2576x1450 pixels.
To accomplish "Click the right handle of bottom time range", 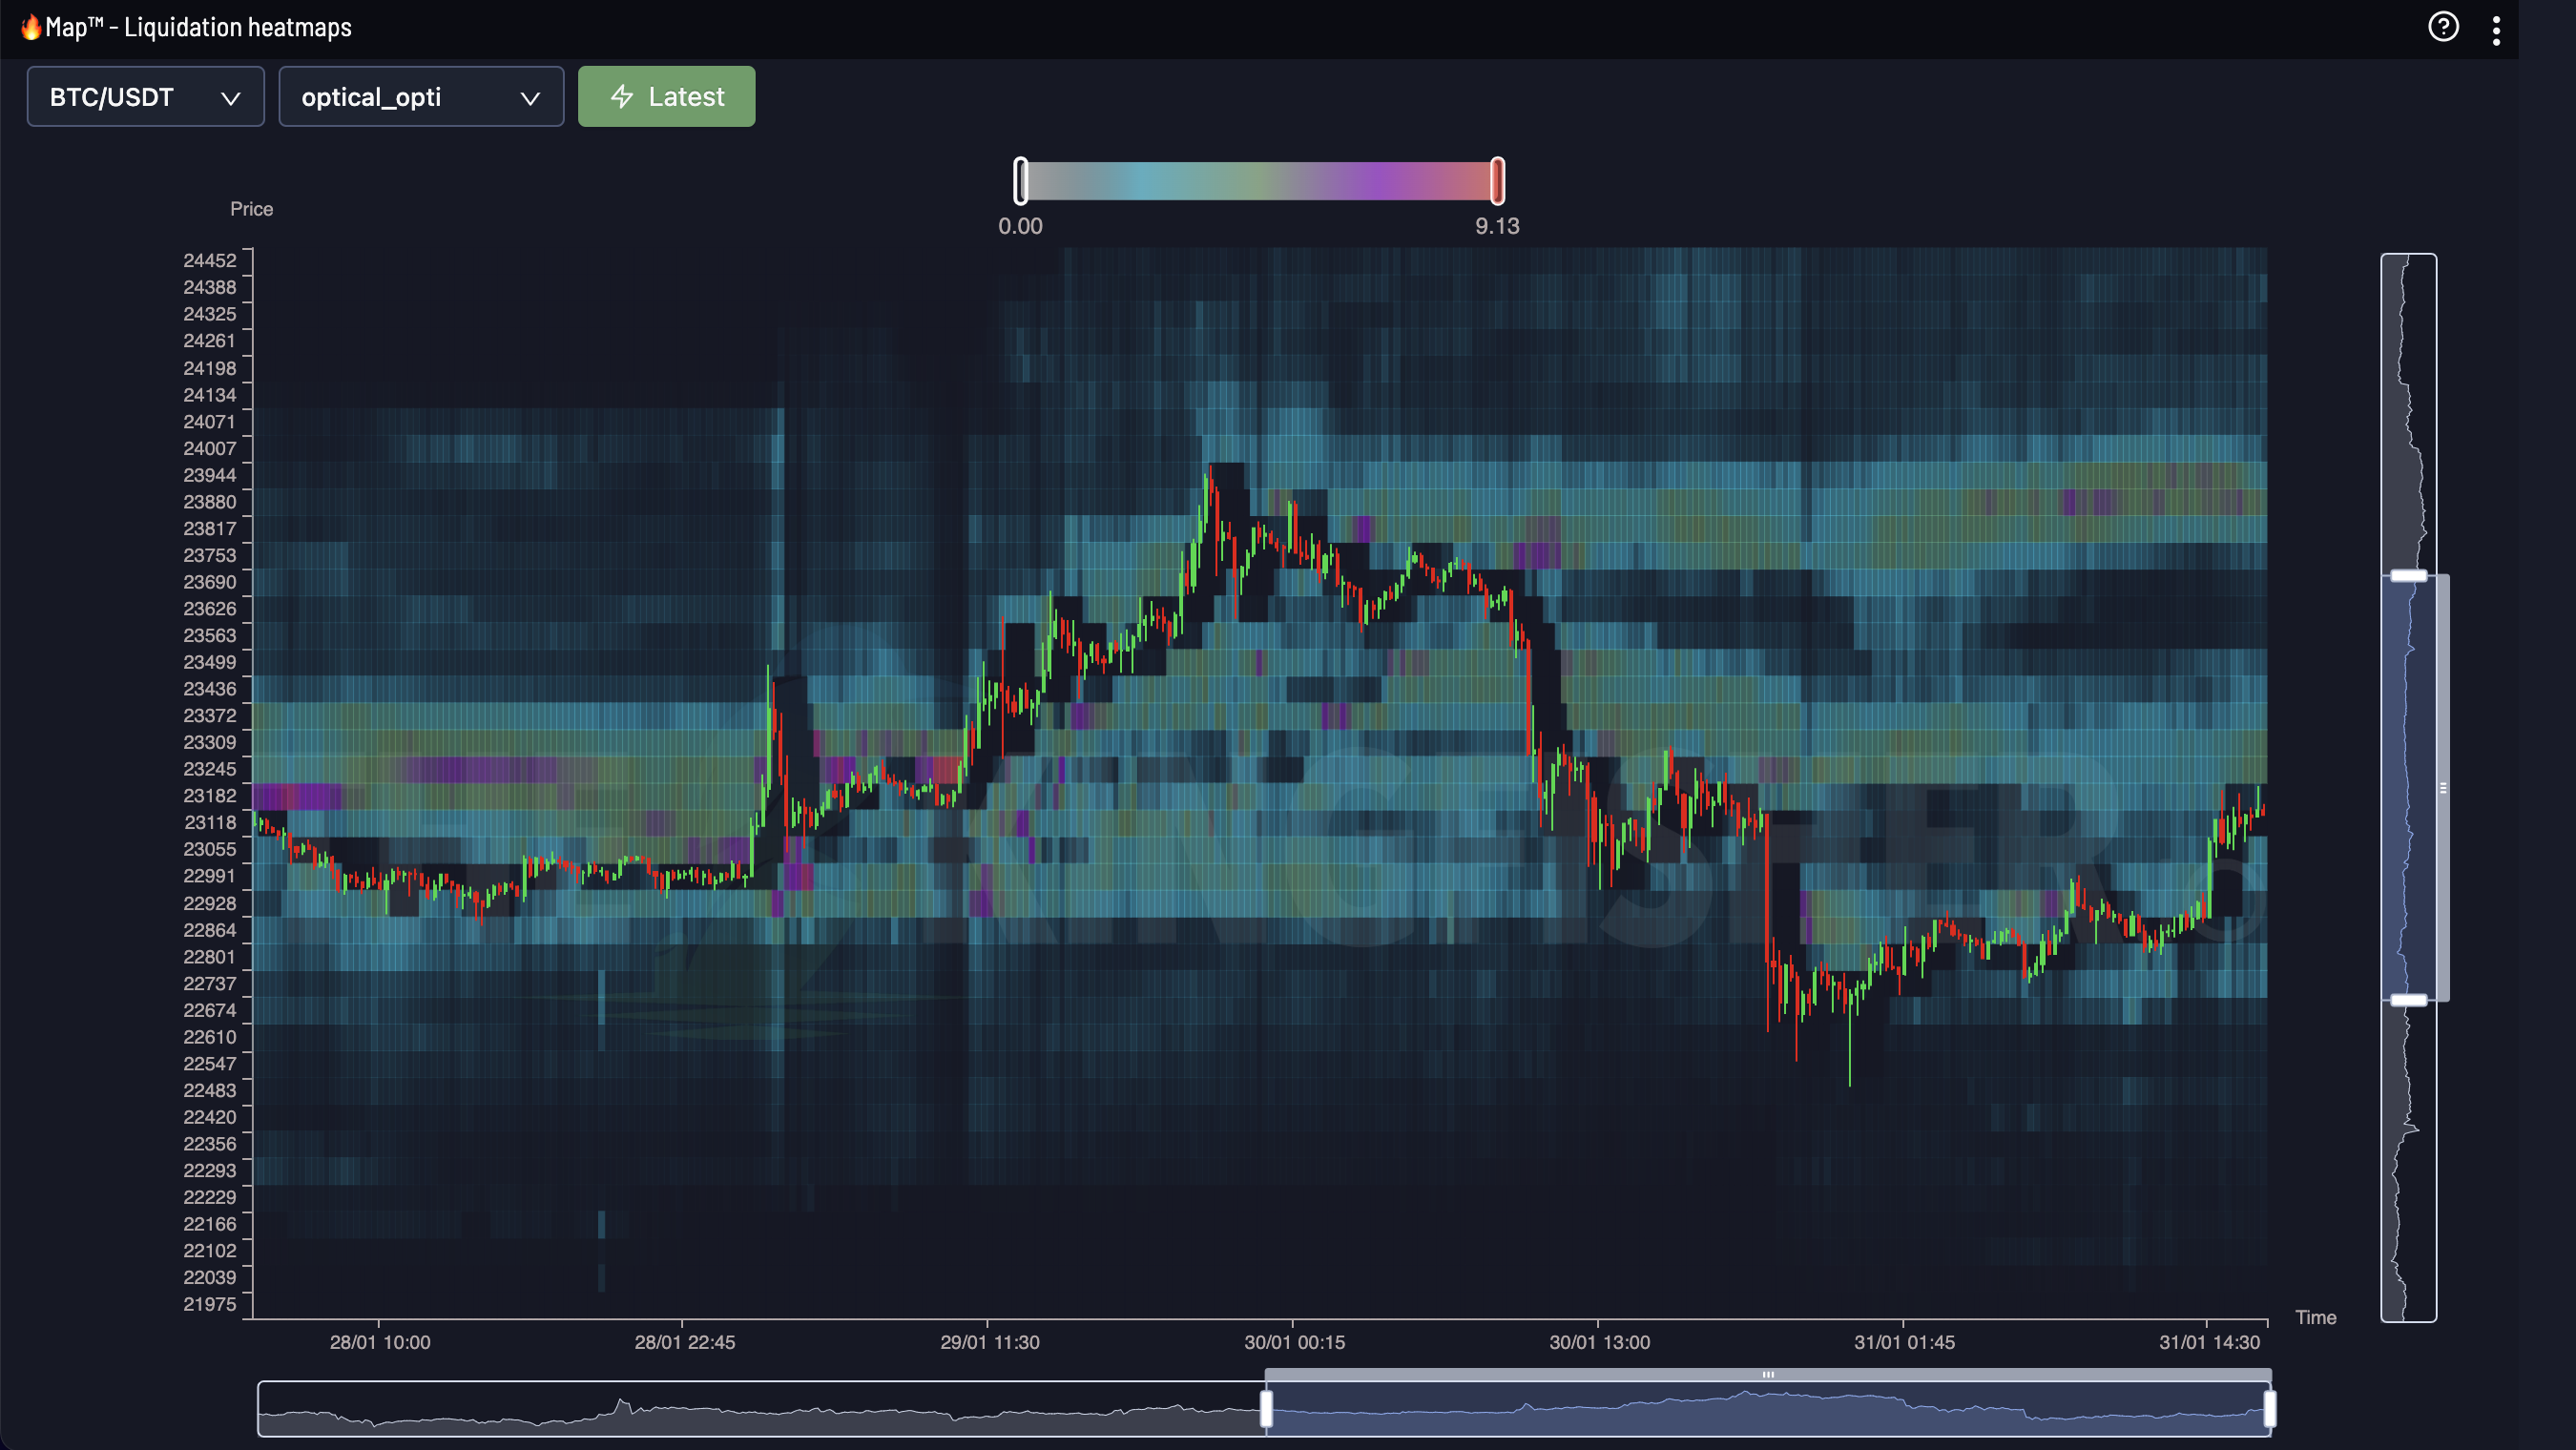I will [x=2269, y=1409].
